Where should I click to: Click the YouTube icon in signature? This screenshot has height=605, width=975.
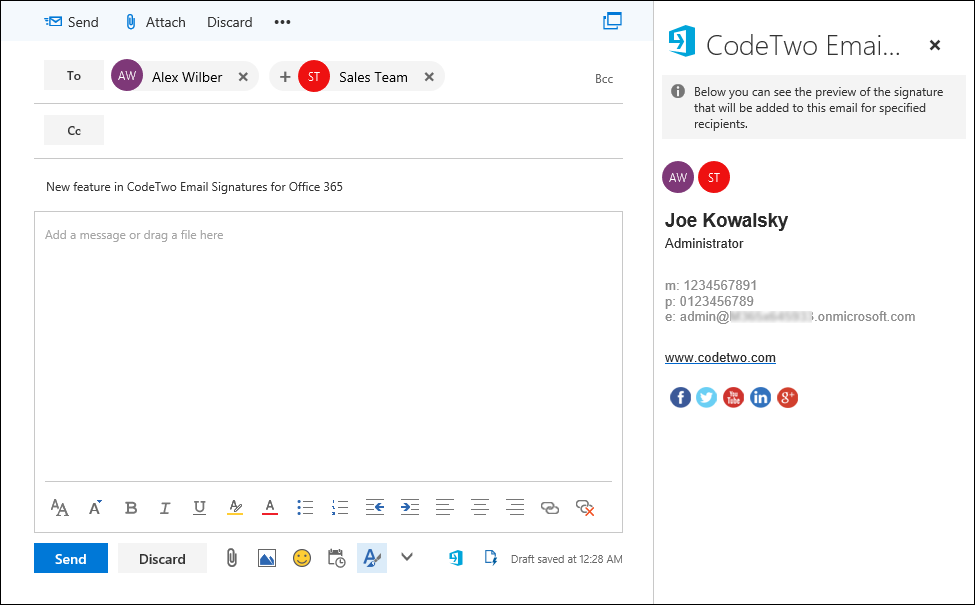click(734, 397)
